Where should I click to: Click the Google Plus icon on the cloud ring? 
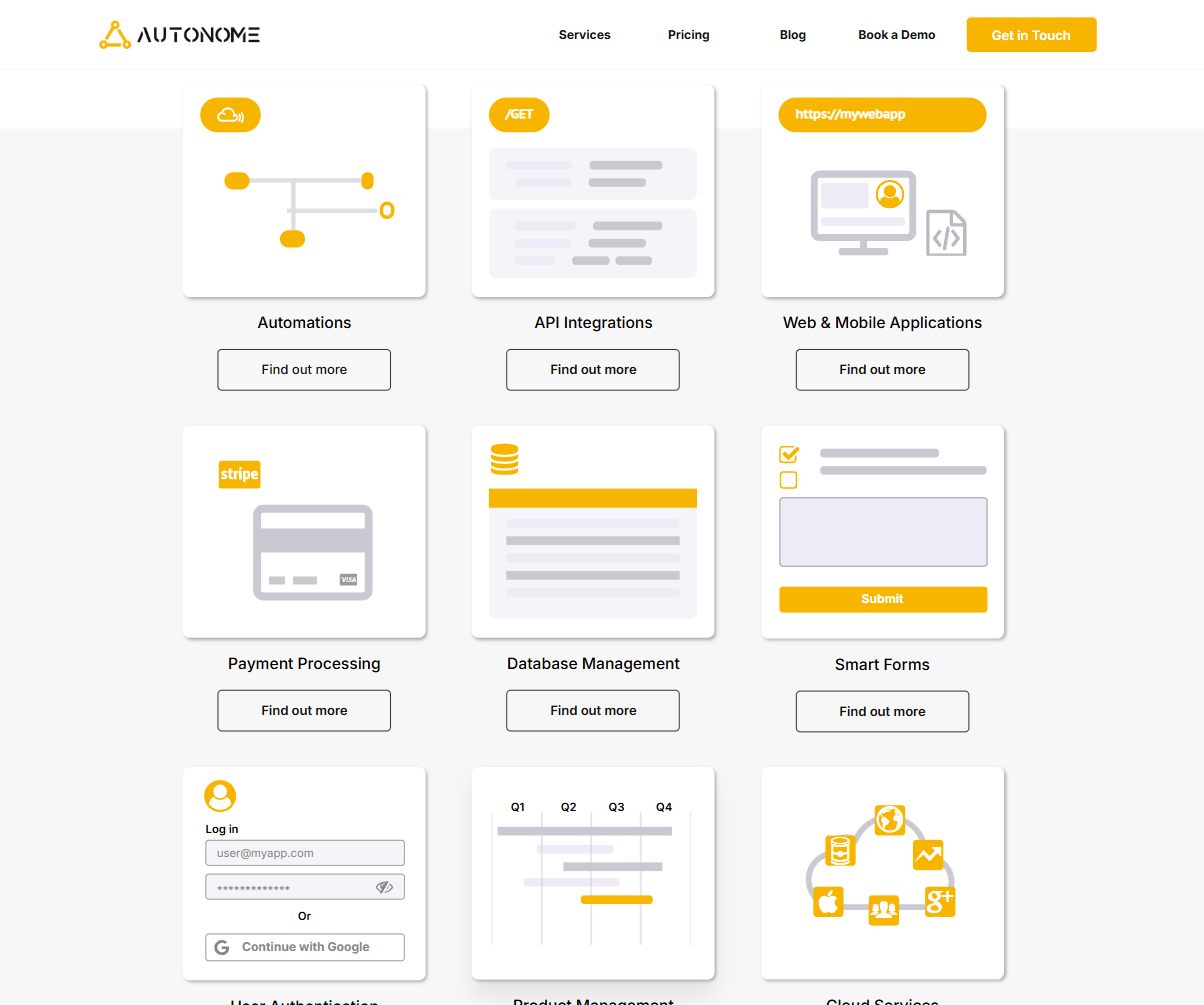tap(940, 901)
